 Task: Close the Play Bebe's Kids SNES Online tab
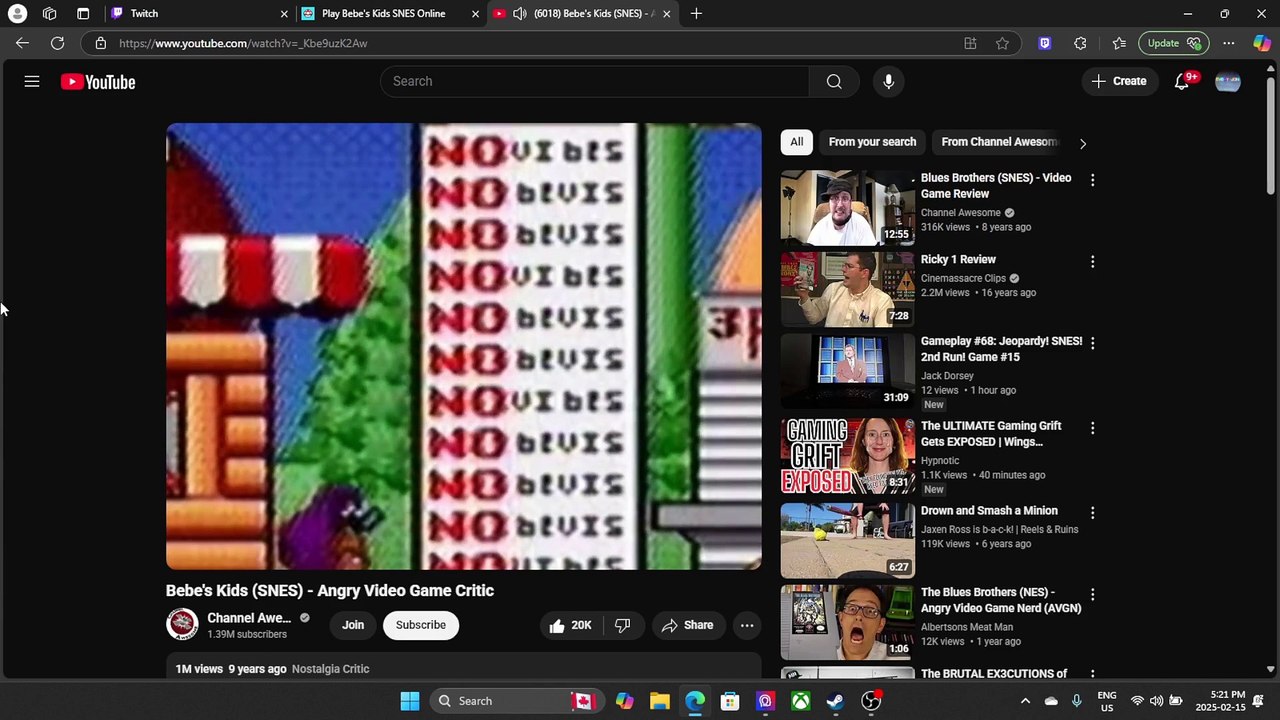475,14
